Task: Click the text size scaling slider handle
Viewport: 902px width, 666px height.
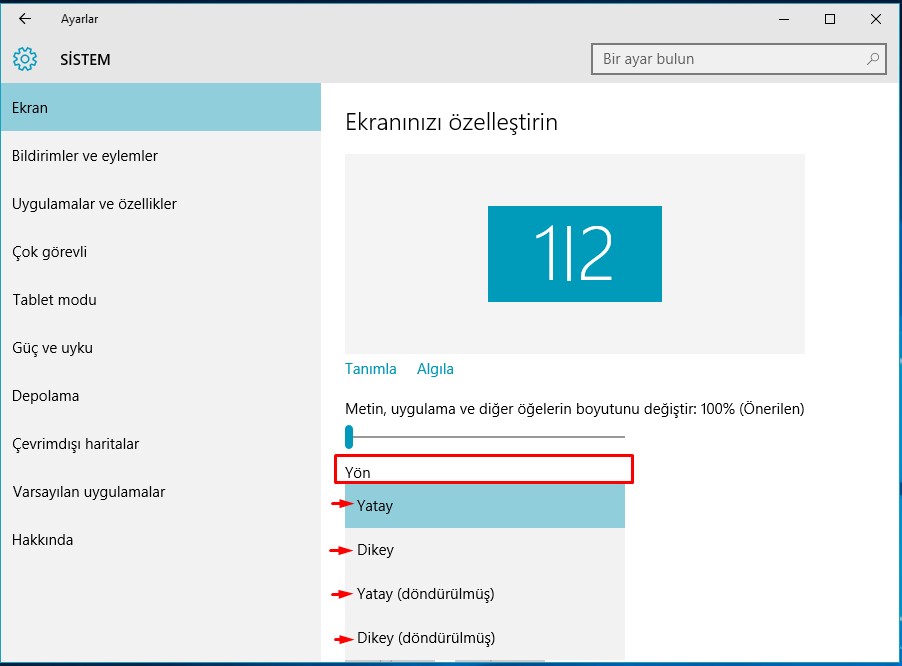Action: [x=349, y=436]
